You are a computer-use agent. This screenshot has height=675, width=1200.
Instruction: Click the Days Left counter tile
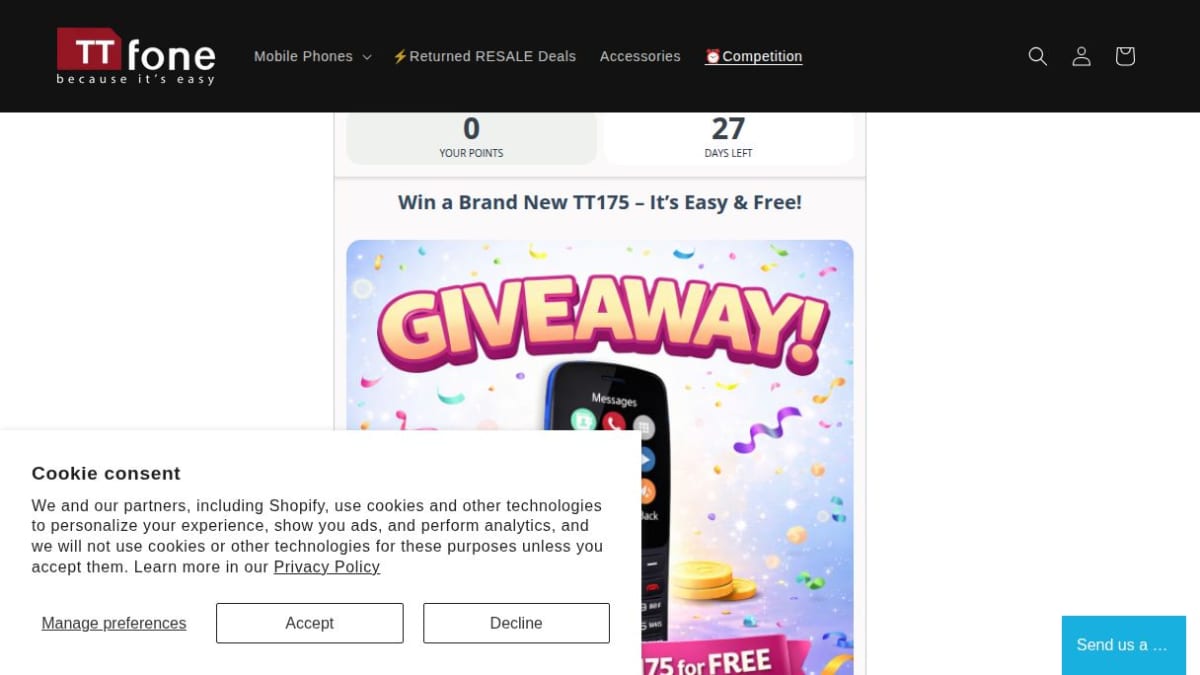pyautogui.click(x=728, y=138)
